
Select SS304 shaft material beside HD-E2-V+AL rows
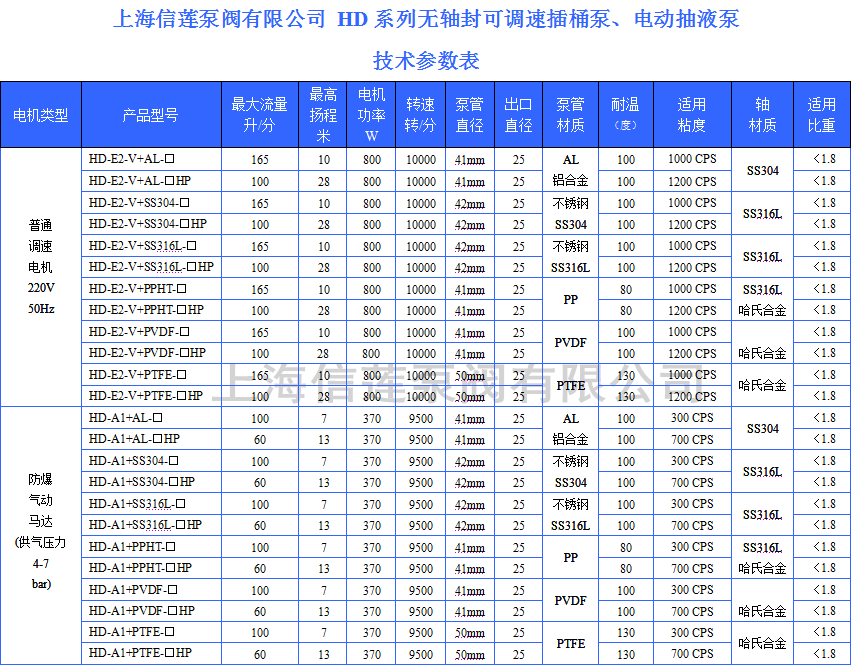(763, 170)
